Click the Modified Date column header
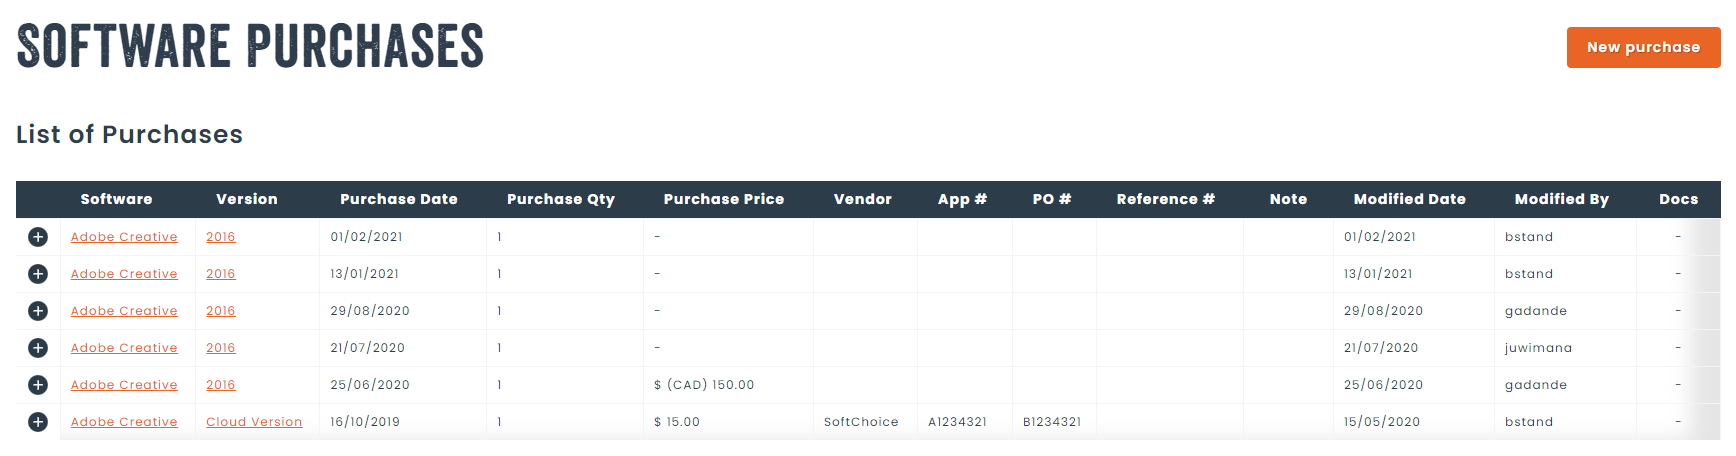Image resolution: width=1736 pixels, height=456 pixels. pos(1410,199)
